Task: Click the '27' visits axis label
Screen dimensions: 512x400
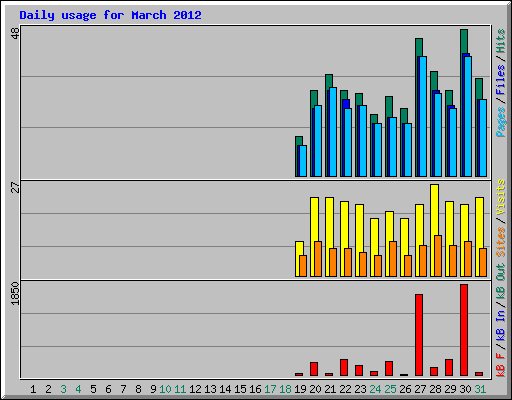Action: (15, 187)
